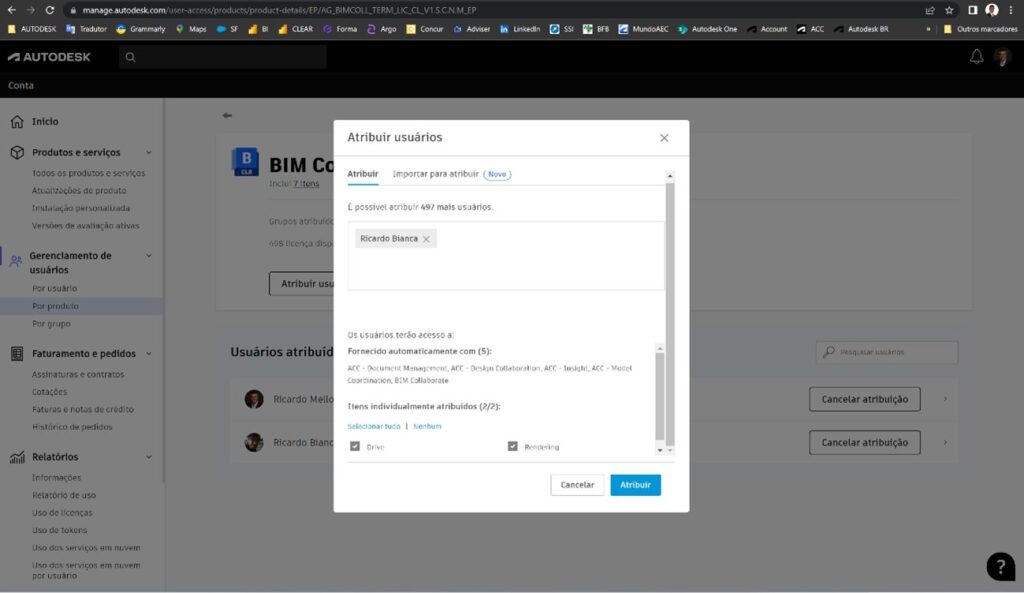Viewport: 1024px width, 593px height.
Task: Click the browser forward arrow
Action: click(x=31, y=10)
